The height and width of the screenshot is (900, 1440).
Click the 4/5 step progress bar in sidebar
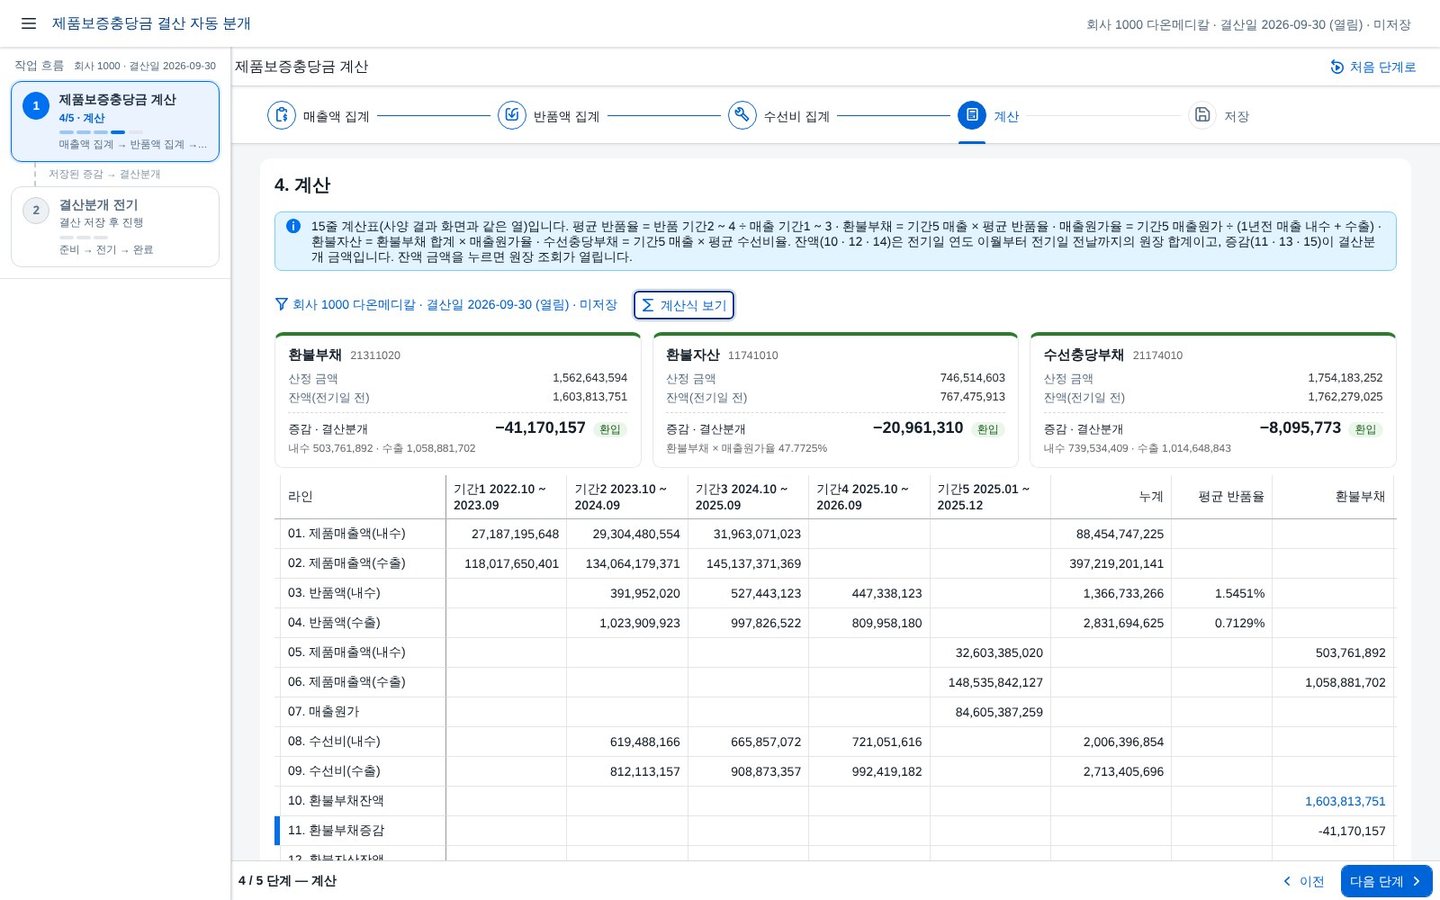point(101,131)
